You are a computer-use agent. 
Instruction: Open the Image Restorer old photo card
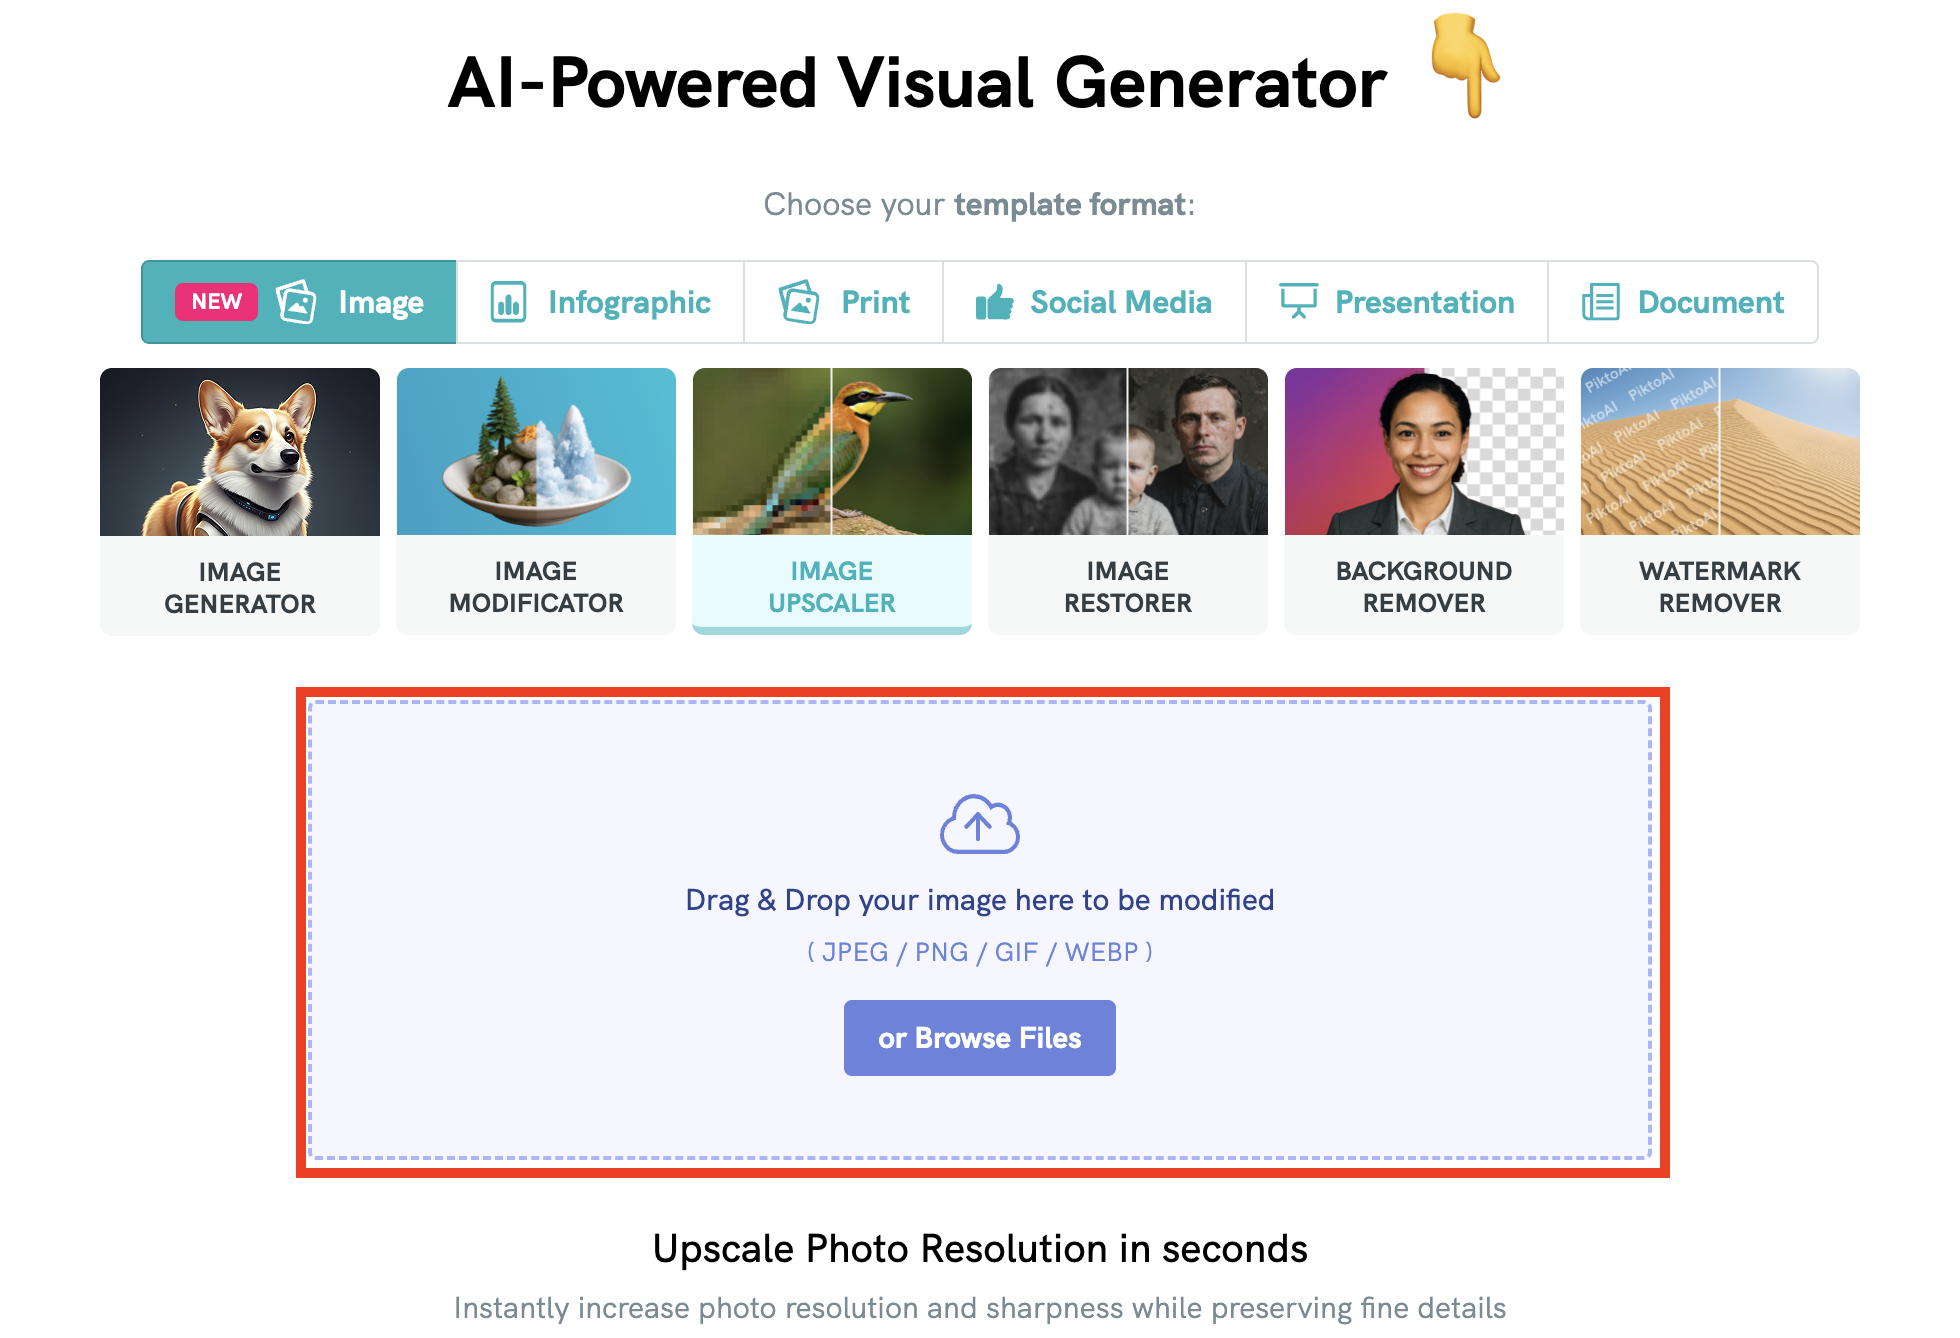tap(1128, 501)
